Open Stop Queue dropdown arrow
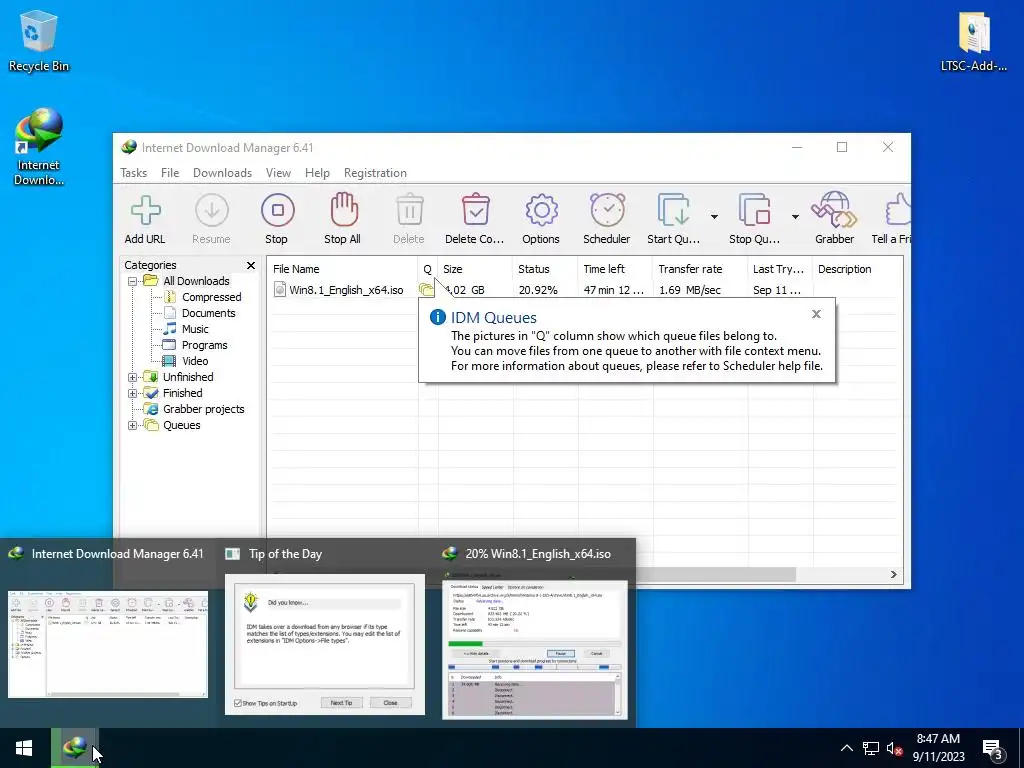This screenshot has width=1024, height=768. point(795,217)
